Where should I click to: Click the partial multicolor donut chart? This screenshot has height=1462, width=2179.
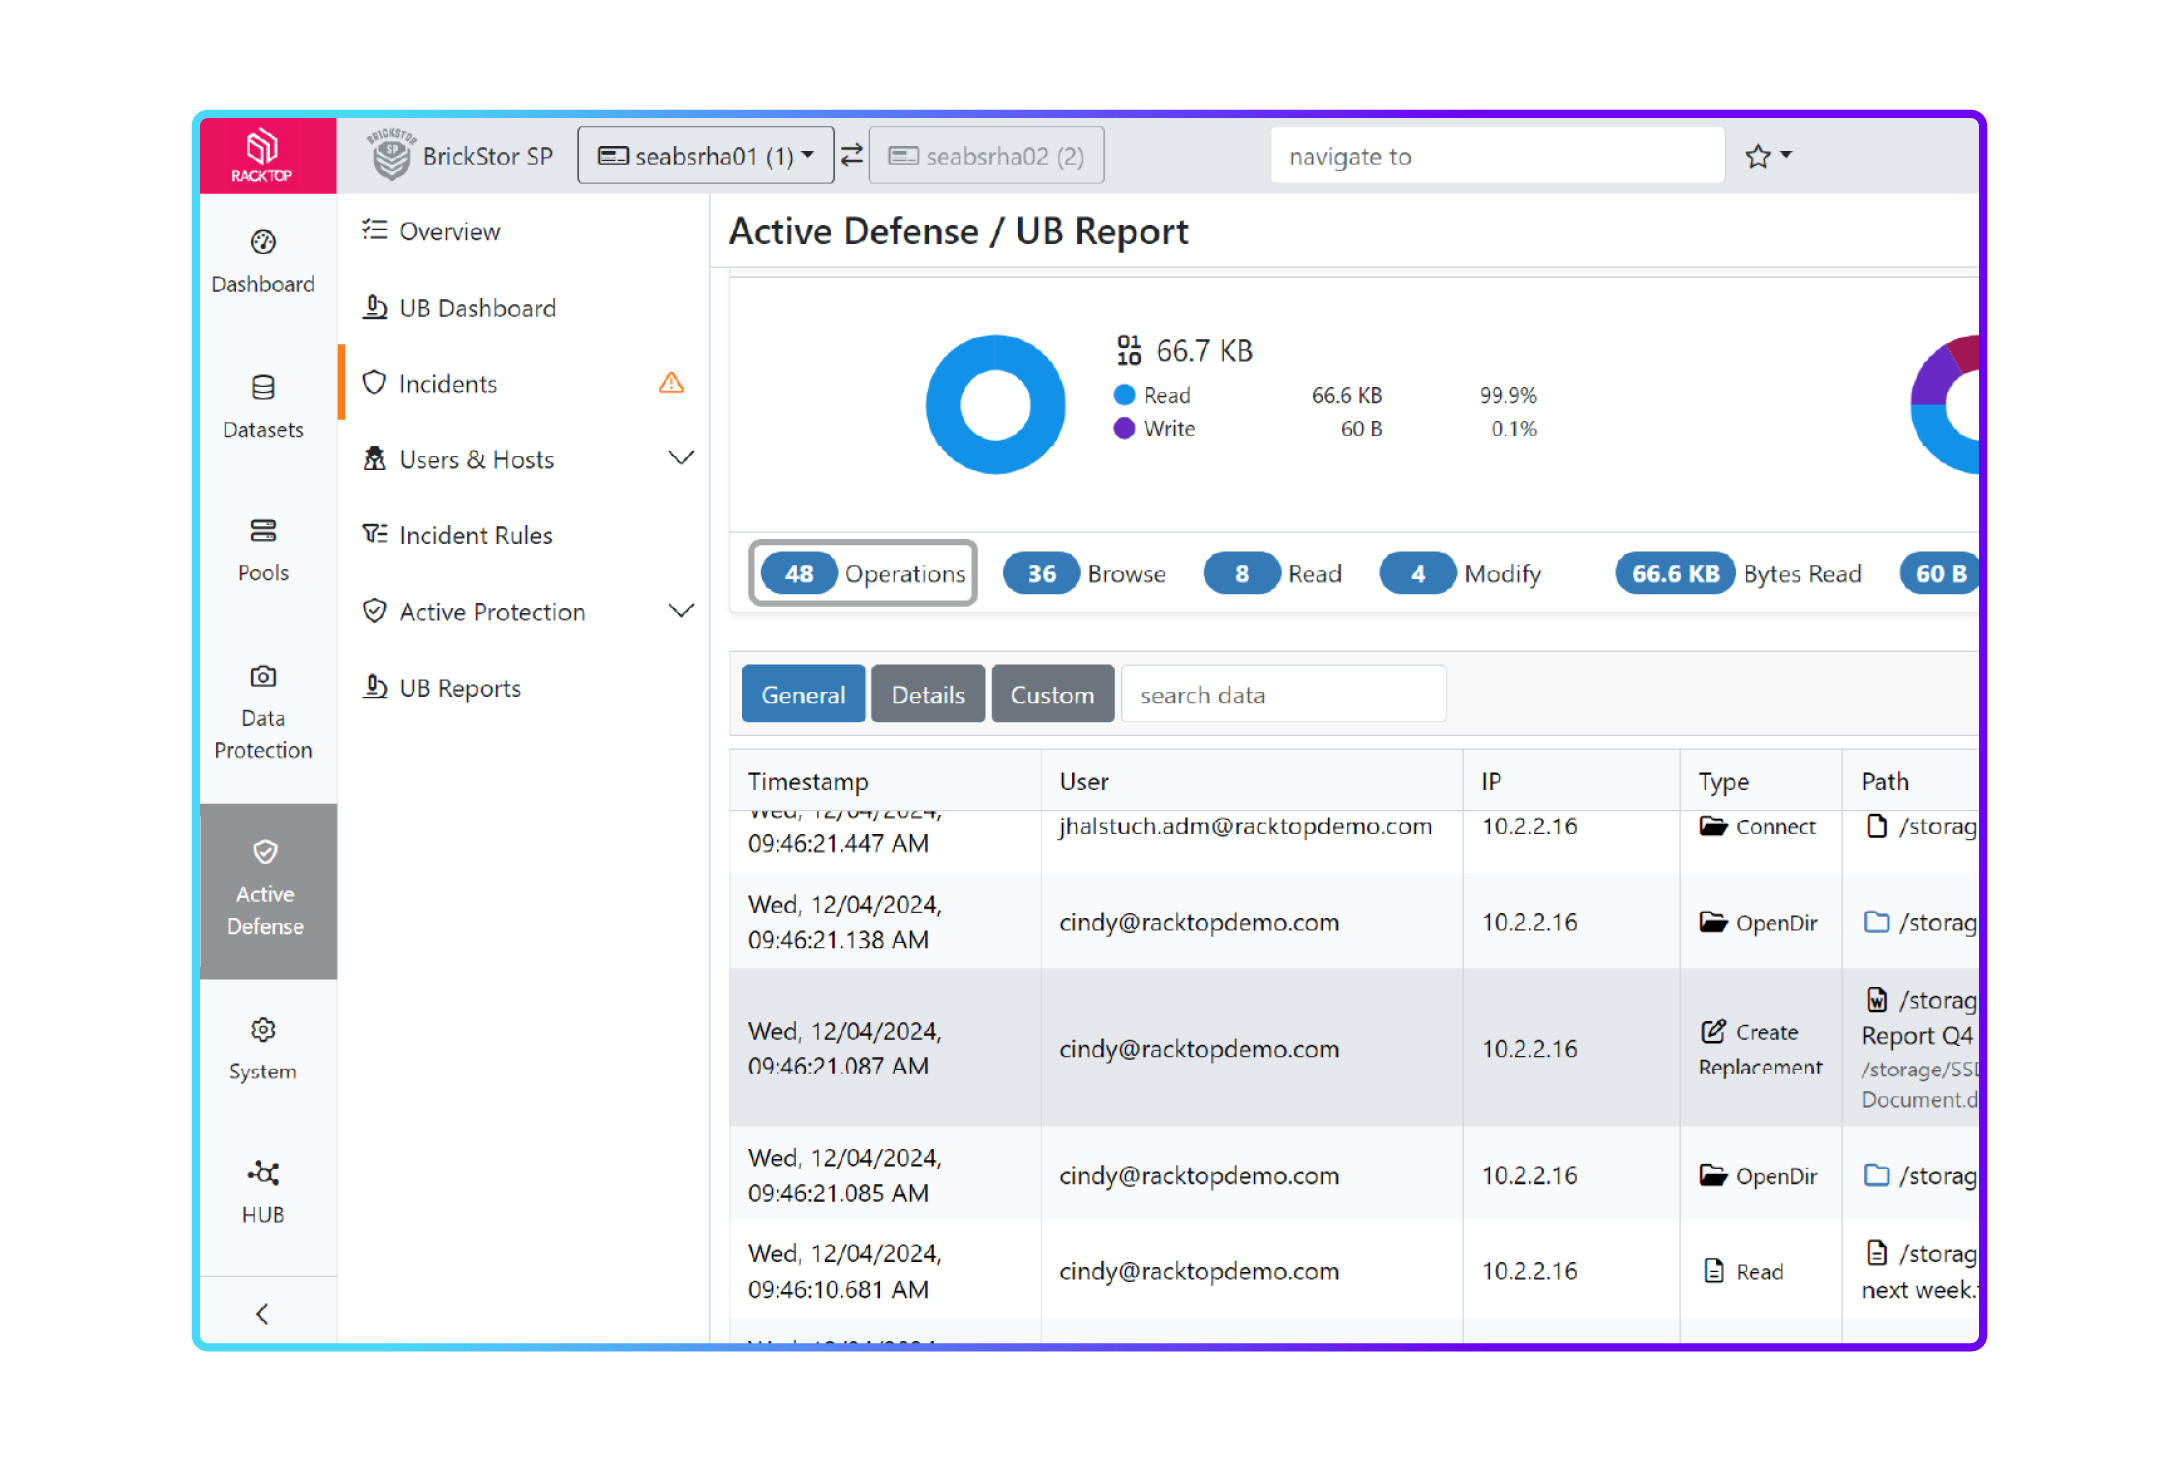(x=1945, y=404)
